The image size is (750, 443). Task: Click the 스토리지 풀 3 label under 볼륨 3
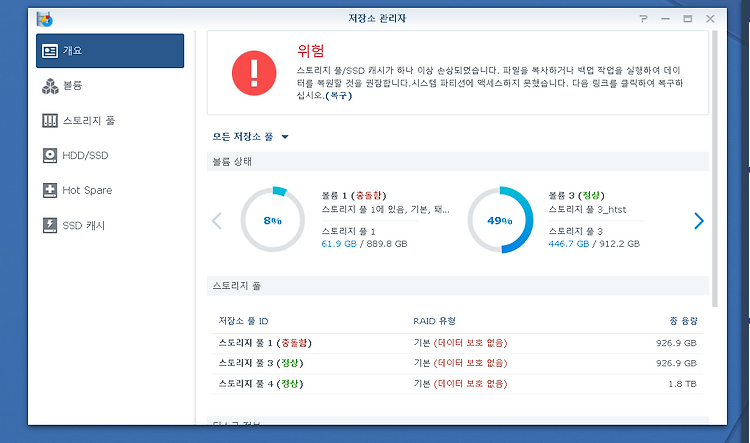[x=576, y=232]
